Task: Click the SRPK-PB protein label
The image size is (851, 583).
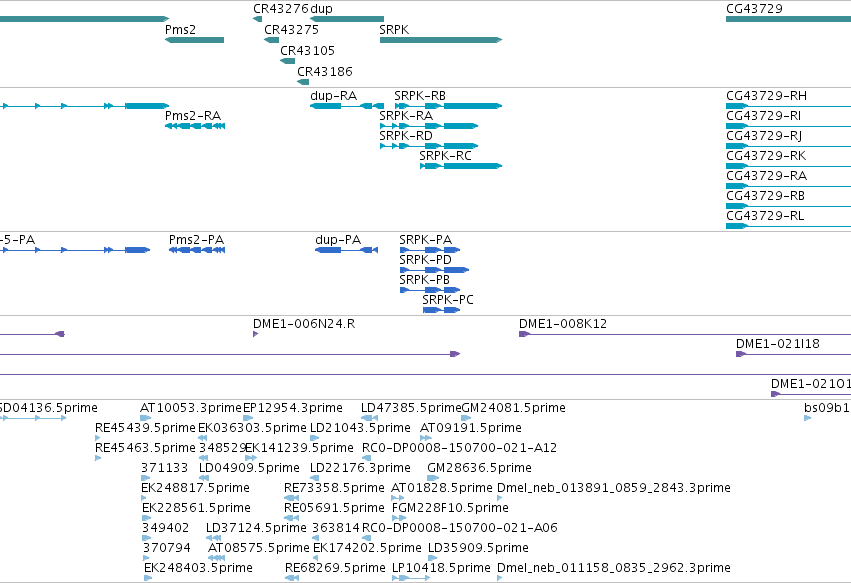Action: click(424, 280)
